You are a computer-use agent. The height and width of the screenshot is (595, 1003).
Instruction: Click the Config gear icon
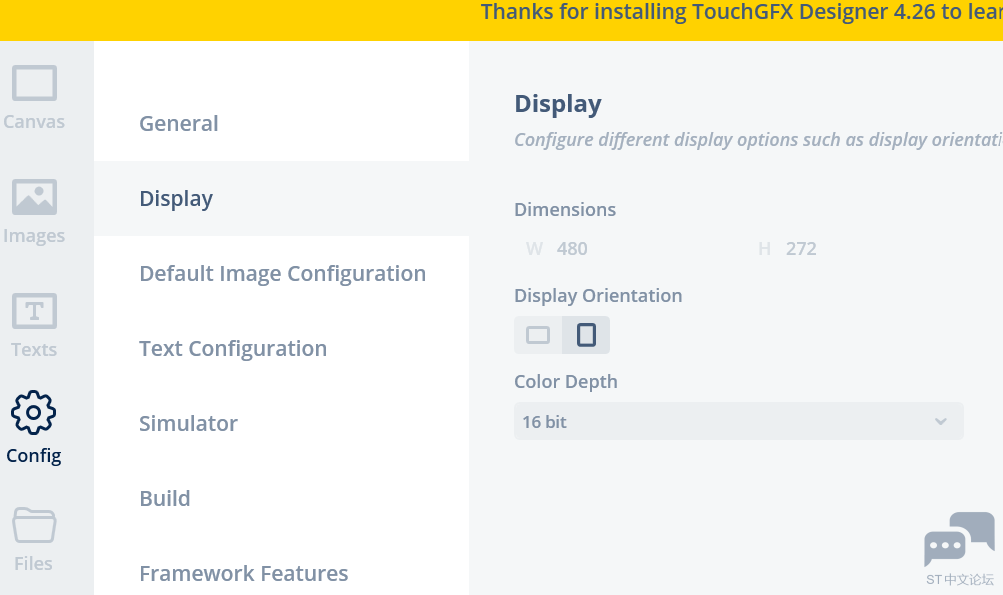34,413
